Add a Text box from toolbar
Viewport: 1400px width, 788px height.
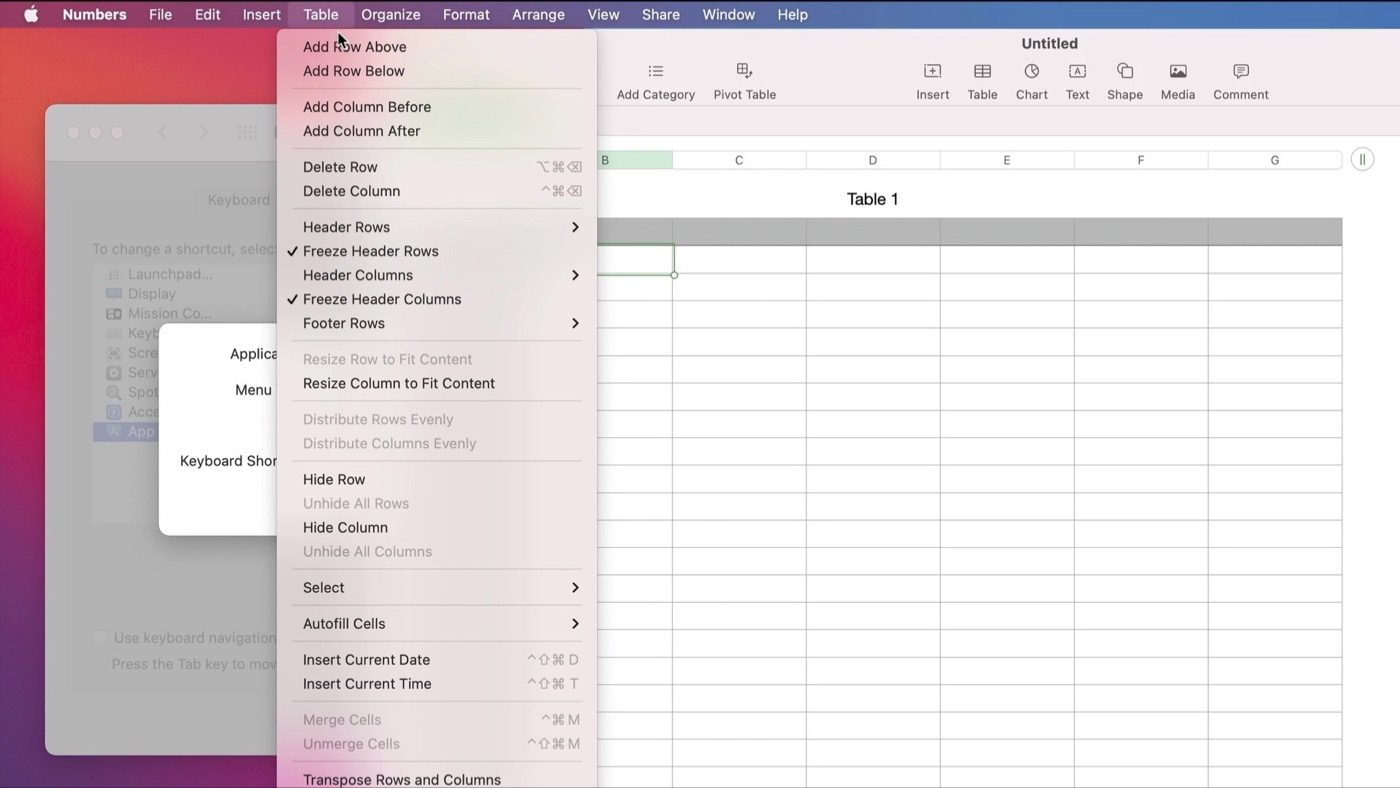(x=1077, y=72)
